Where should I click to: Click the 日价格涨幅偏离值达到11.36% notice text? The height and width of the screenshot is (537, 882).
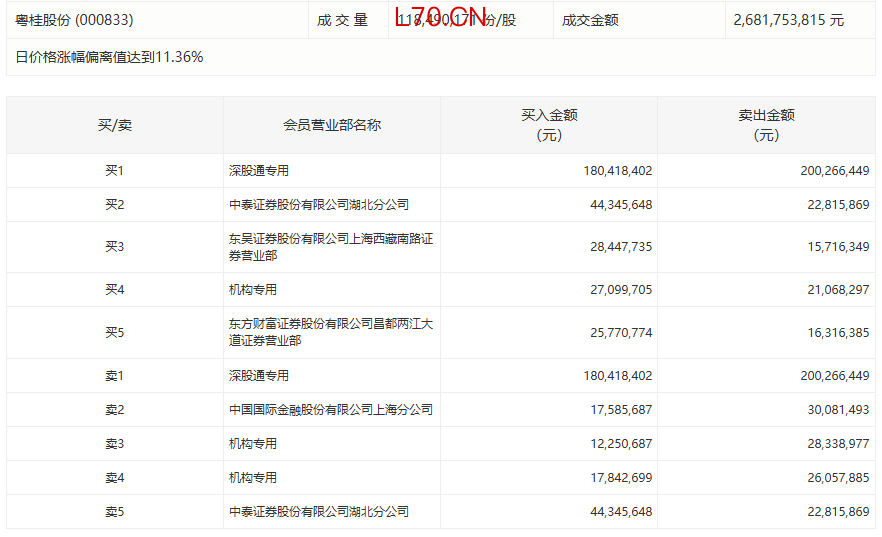pyautogui.click(x=110, y=57)
